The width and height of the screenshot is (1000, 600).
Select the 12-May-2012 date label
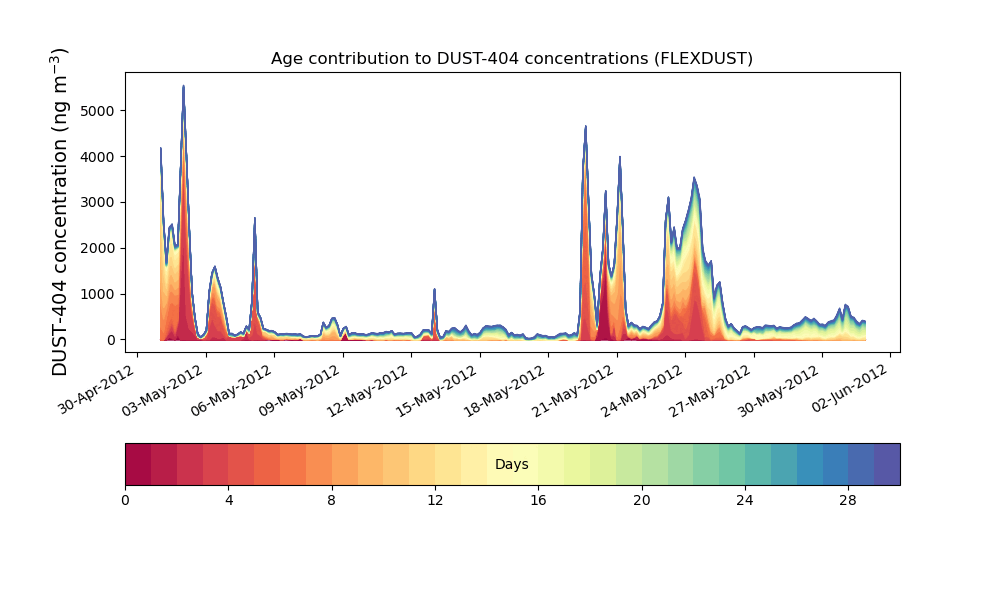(369, 390)
